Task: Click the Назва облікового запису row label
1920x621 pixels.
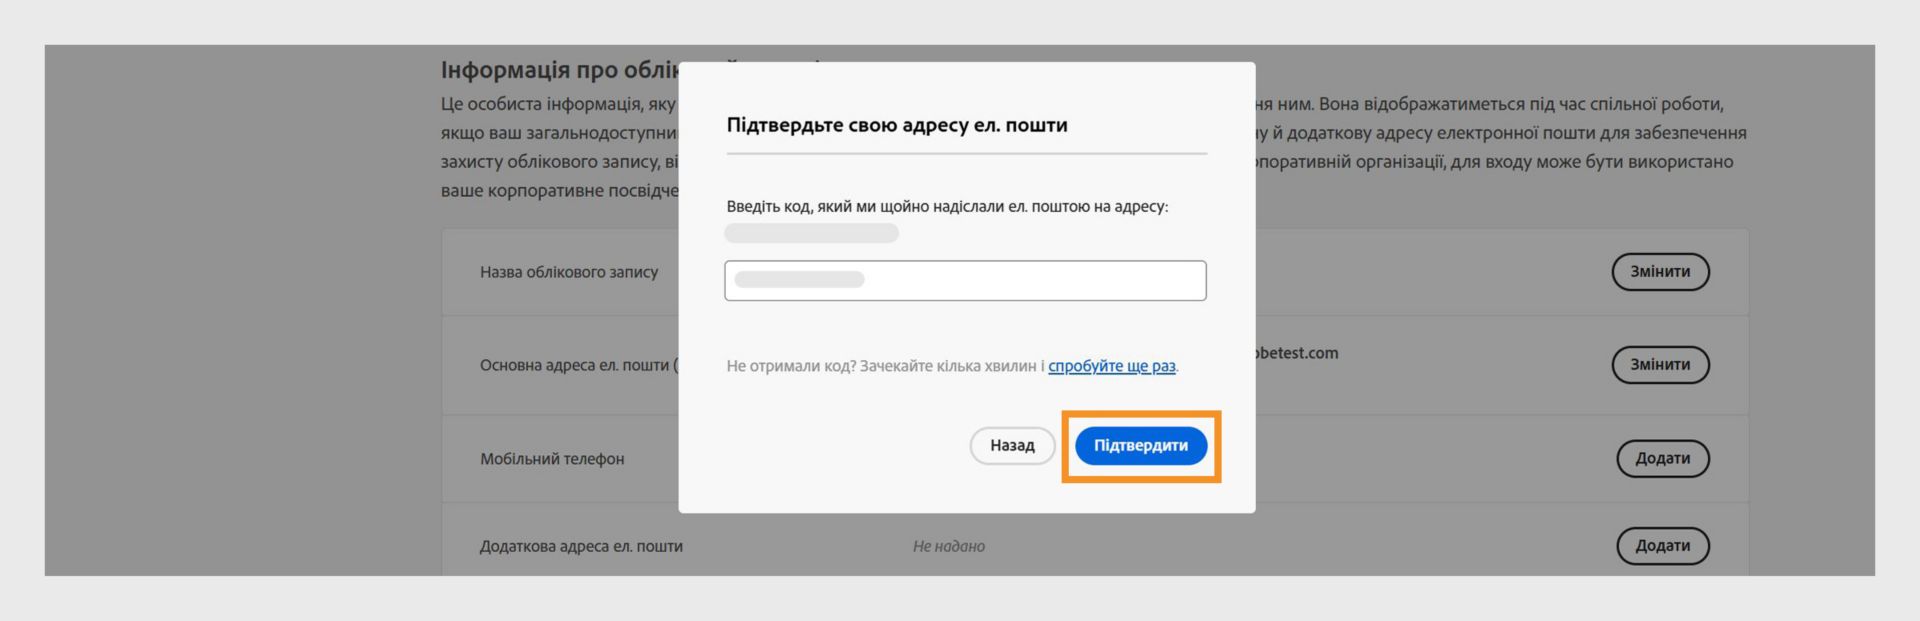Action: pos(569,272)
